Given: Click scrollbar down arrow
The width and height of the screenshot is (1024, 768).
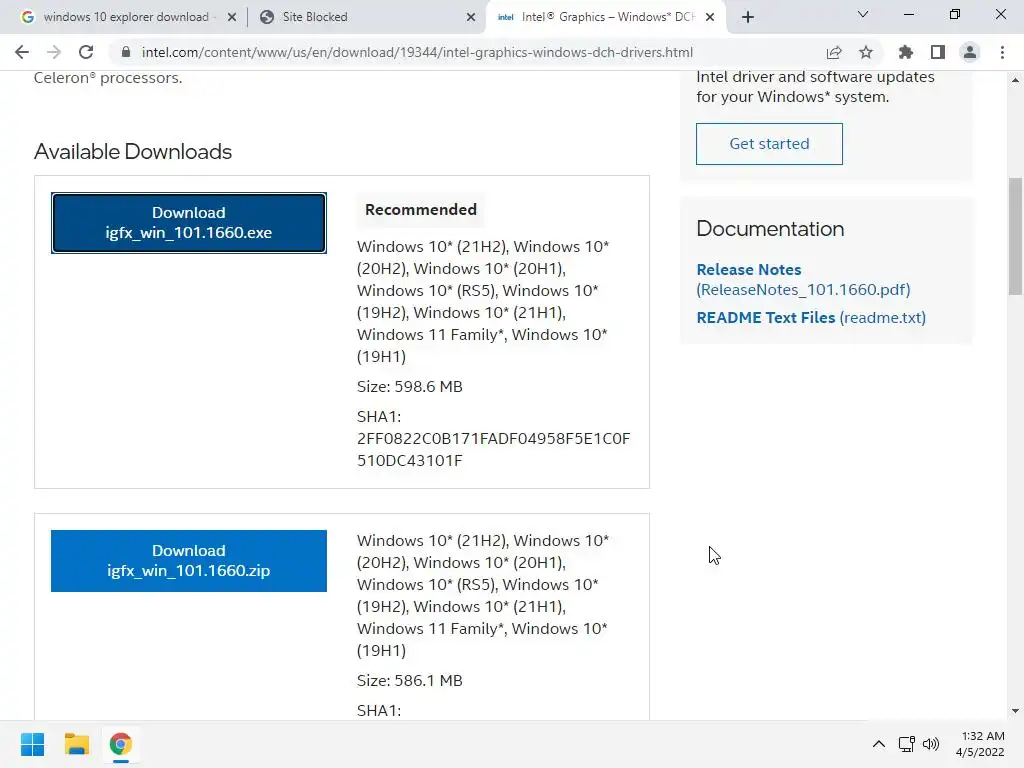Looking at the screenshot, I should coord(1015,711).
